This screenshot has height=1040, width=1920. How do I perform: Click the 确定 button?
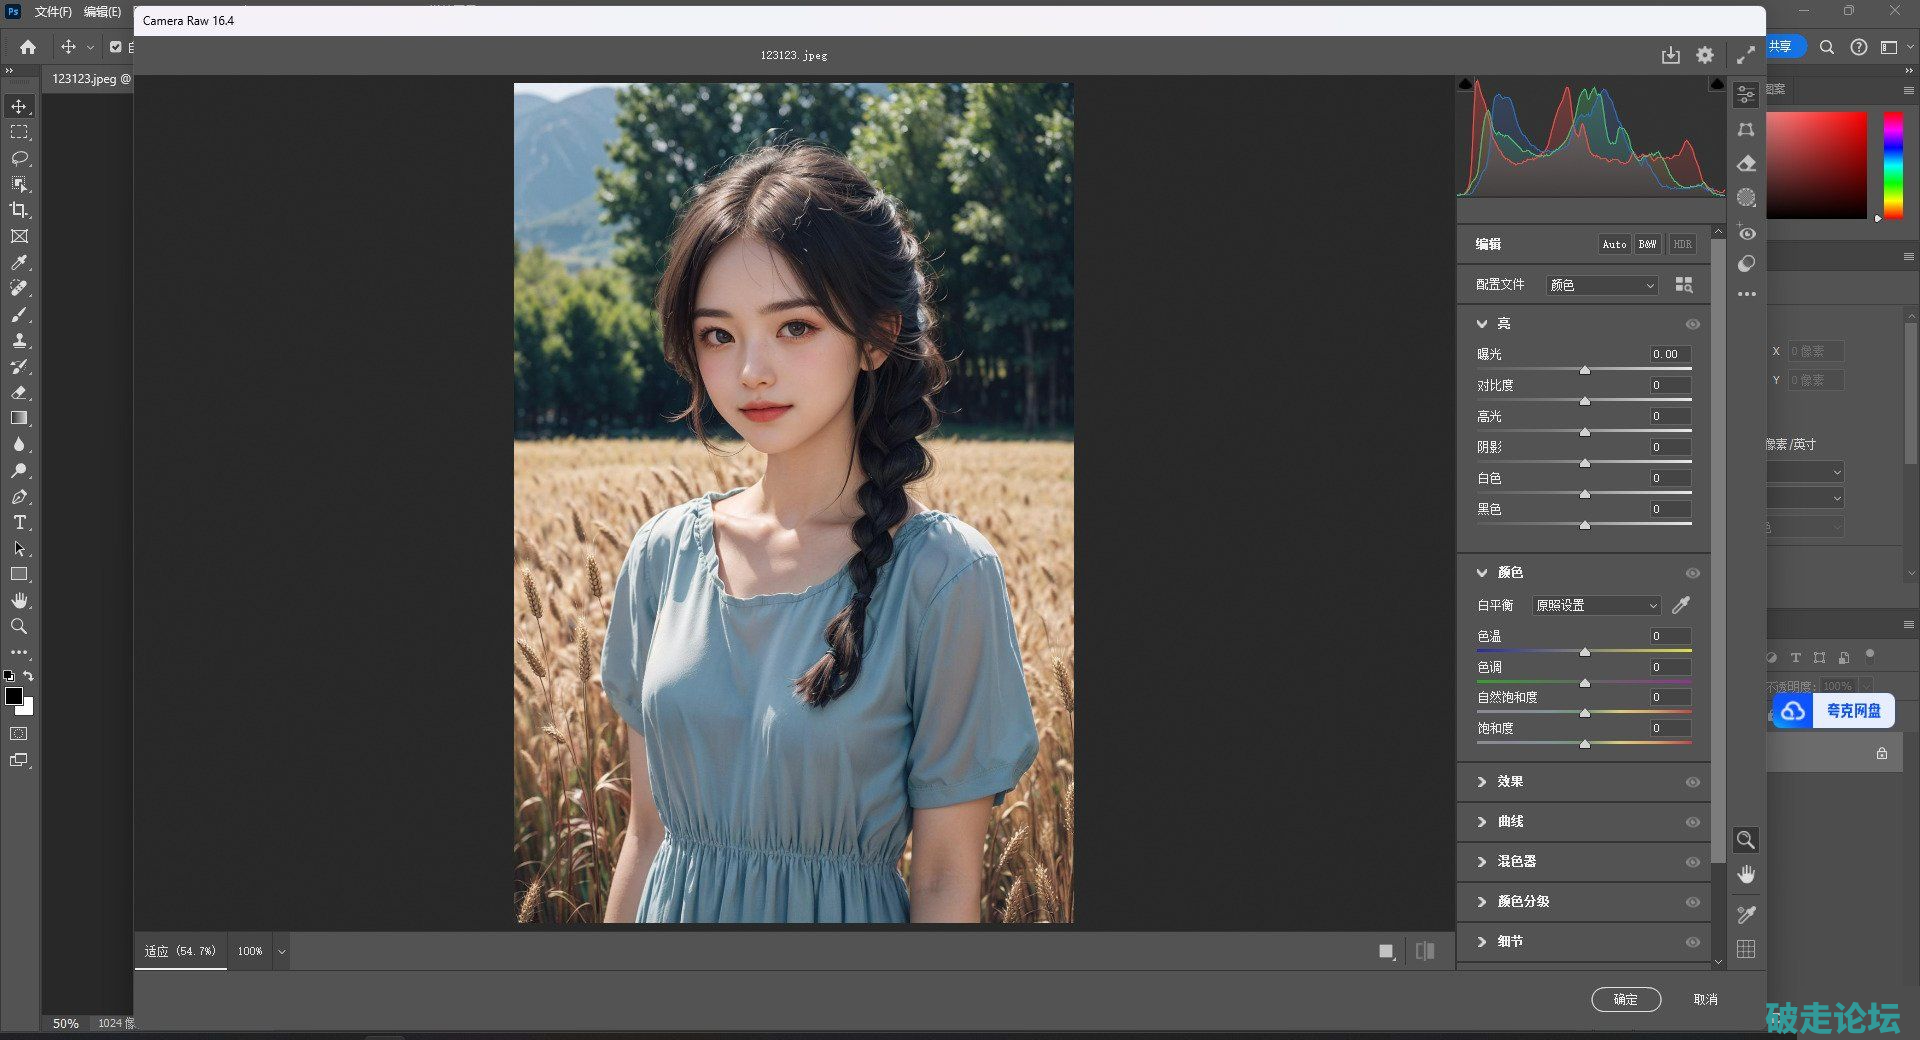pyautogui.click(x=1625, y=999)
